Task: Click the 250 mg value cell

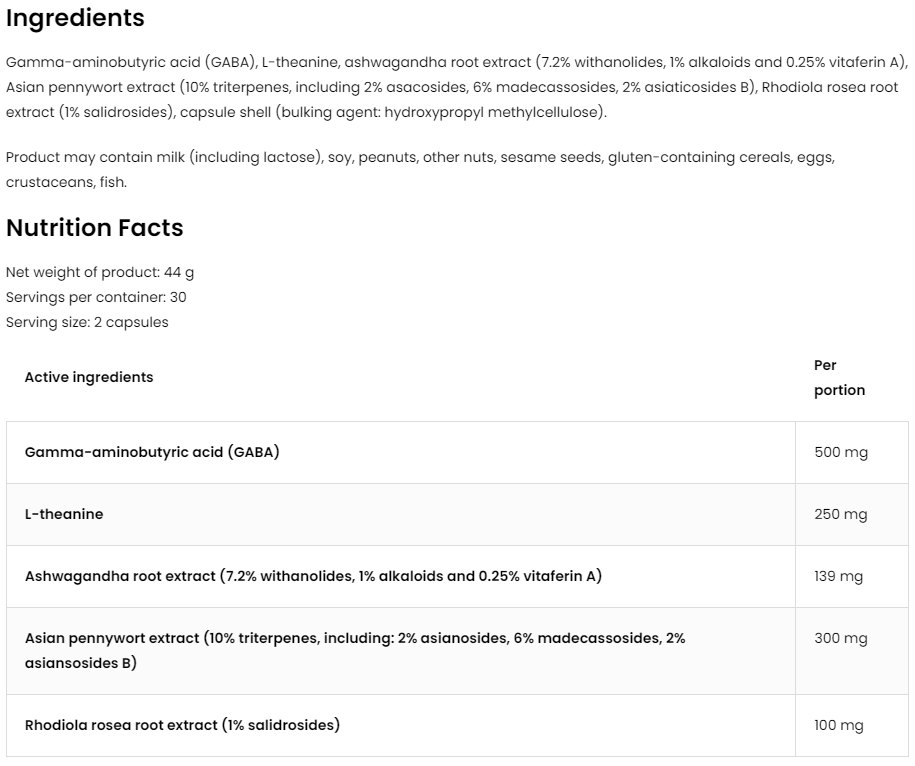Action: (x=841, y=514)
